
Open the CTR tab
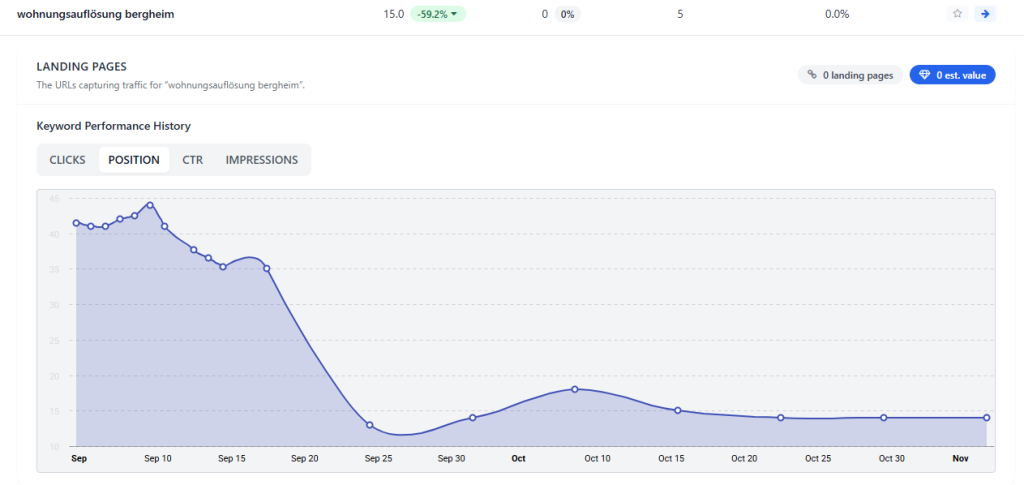192,160
